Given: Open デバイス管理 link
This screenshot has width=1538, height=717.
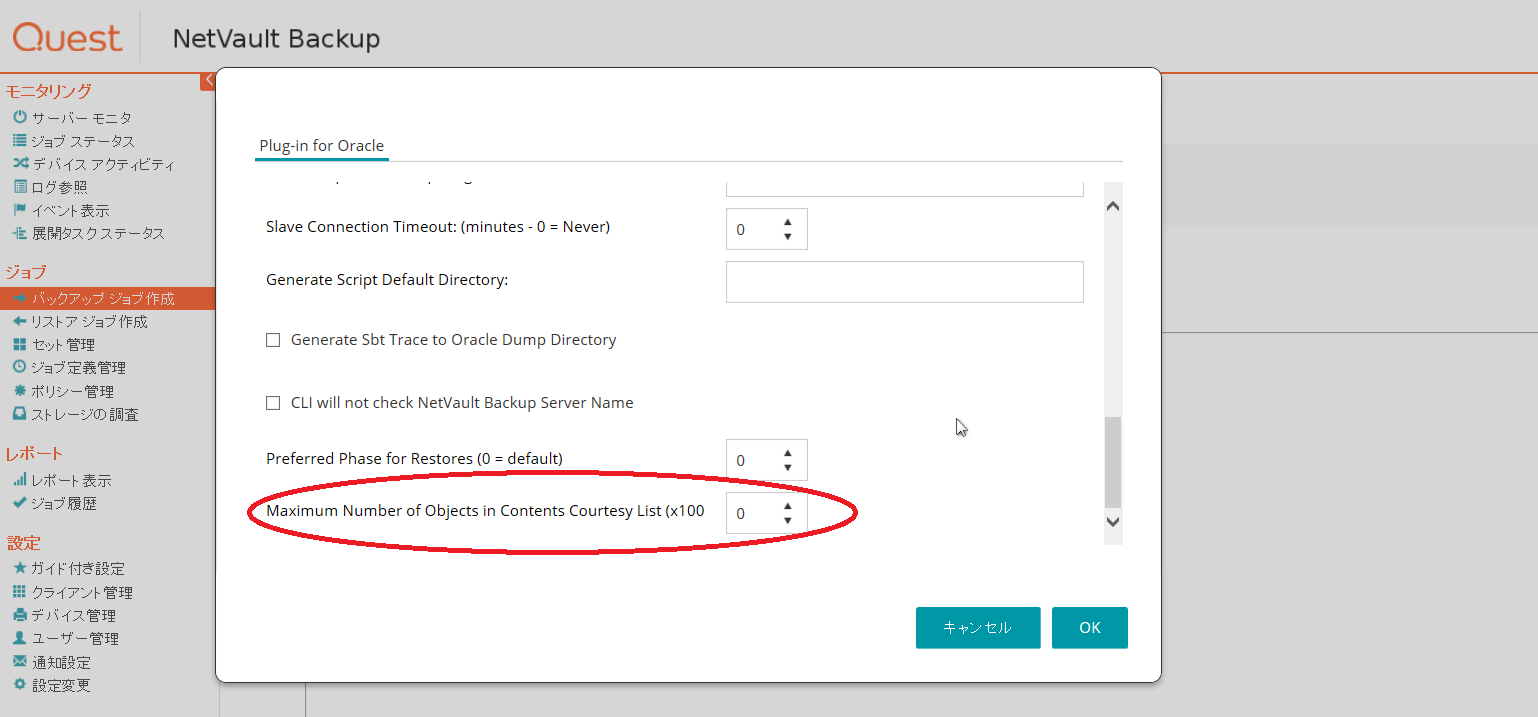Looking at the screenshot, I should click(x=73, y=615).
